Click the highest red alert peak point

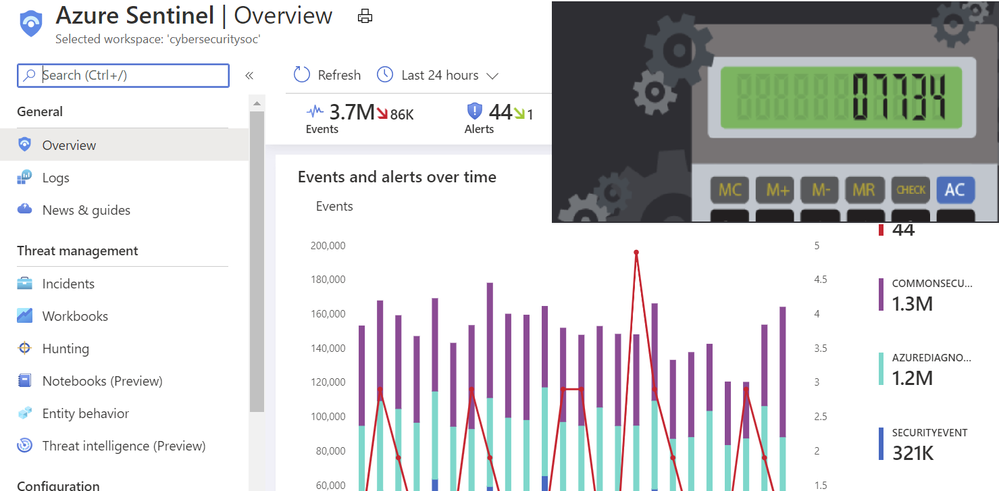[636, 253]
